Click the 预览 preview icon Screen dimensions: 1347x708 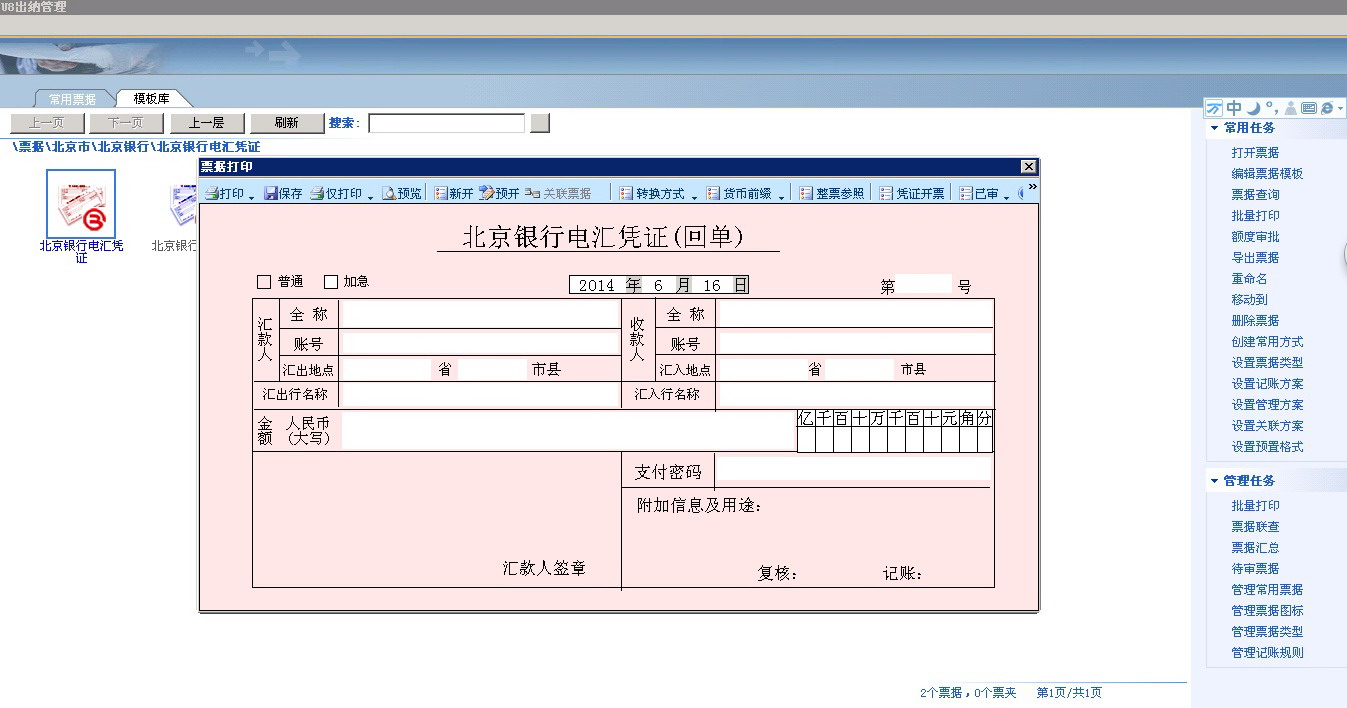(389, 193)
